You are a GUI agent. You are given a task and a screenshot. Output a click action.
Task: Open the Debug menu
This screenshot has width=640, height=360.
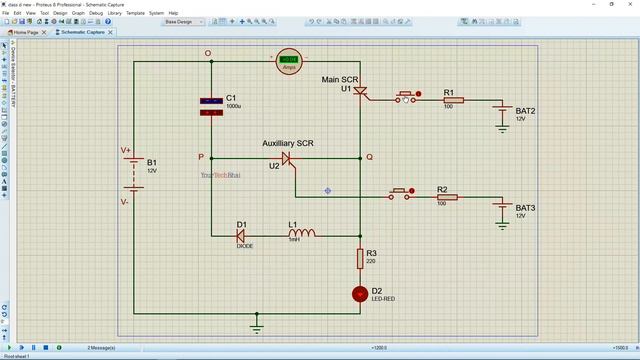[x=96, y=13]
